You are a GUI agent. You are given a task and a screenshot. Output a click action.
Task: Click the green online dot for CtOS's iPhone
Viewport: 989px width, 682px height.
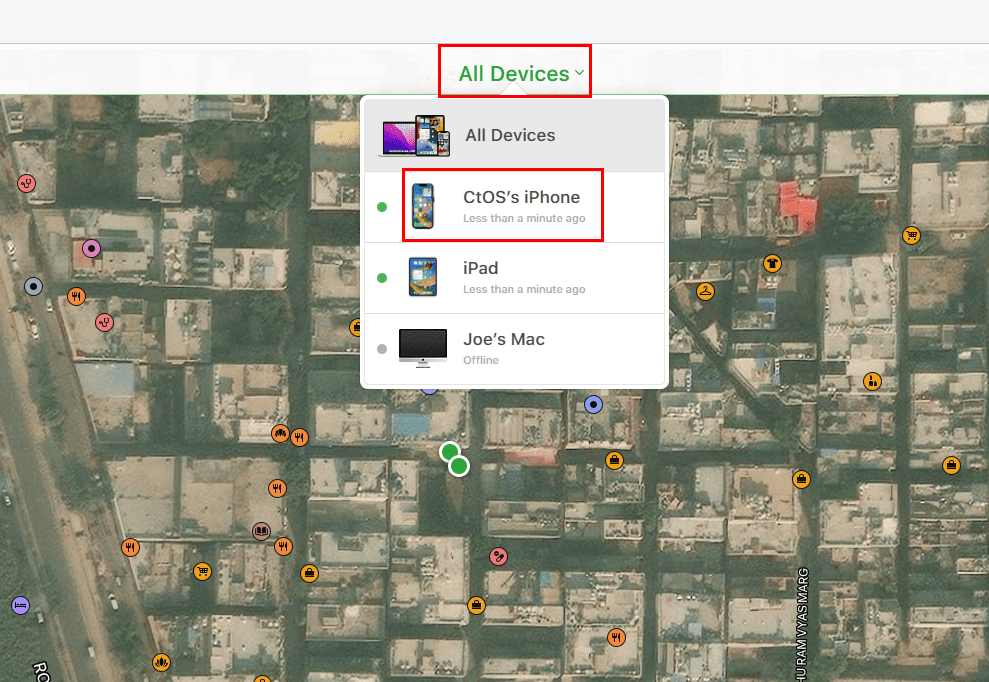382,207
